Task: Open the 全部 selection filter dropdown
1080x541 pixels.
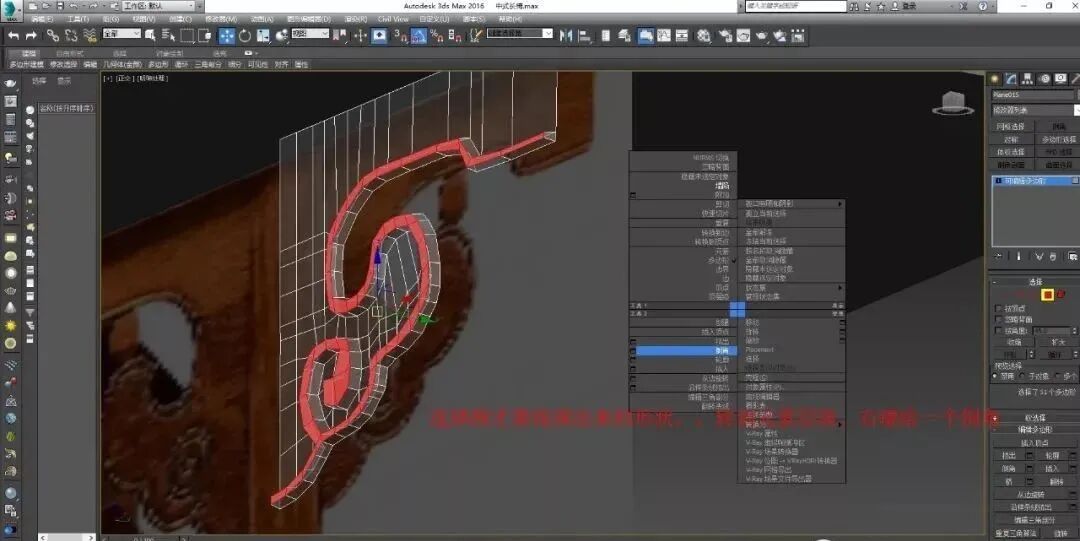Action: point(122,34)
